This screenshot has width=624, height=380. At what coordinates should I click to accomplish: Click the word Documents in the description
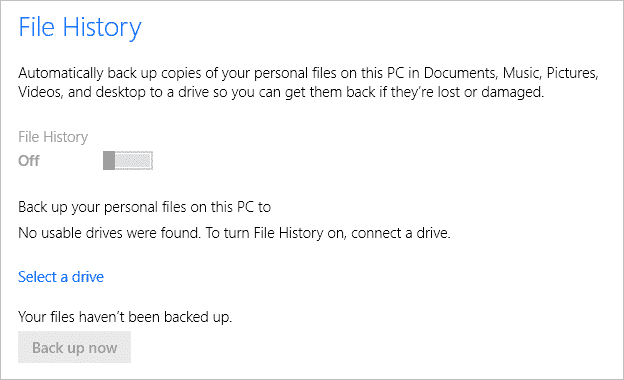coord(459,73)
